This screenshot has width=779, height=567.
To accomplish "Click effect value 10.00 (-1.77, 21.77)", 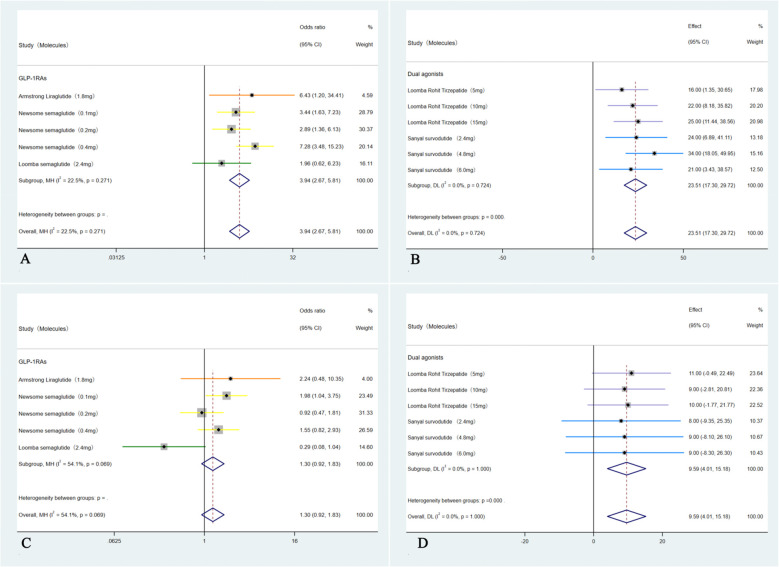I will pyautogui.click(x=711, y=405).
